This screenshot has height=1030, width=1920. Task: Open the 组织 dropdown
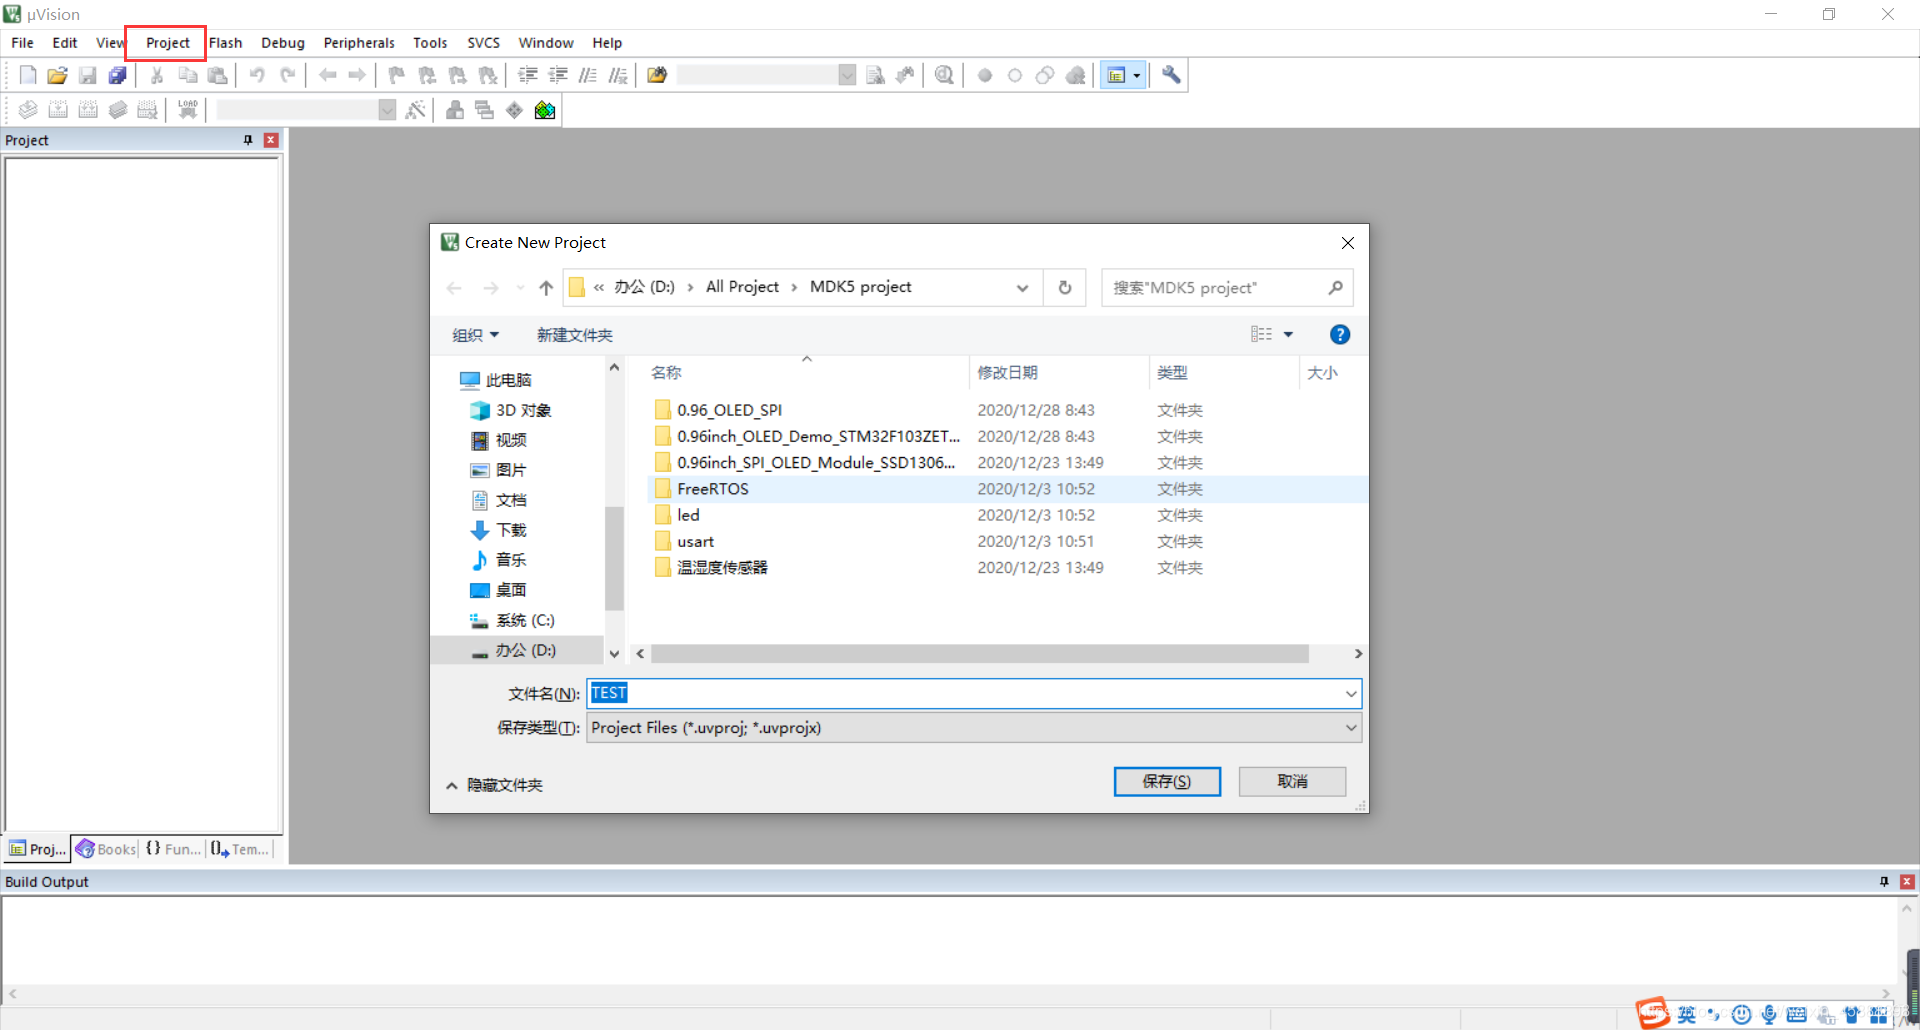tap(476, 335)
